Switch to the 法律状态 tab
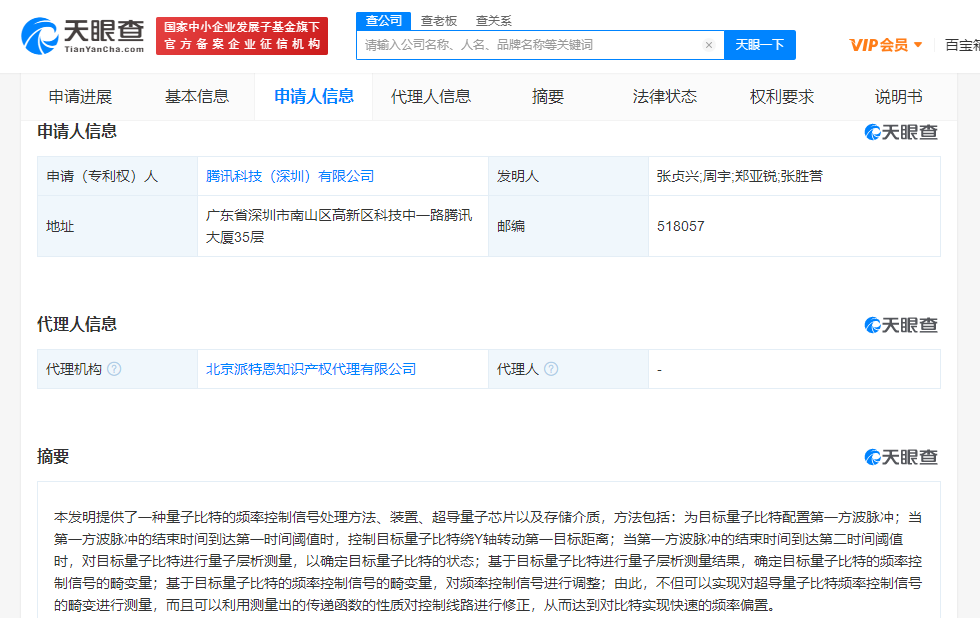The image size is (980, 618). 664,97
